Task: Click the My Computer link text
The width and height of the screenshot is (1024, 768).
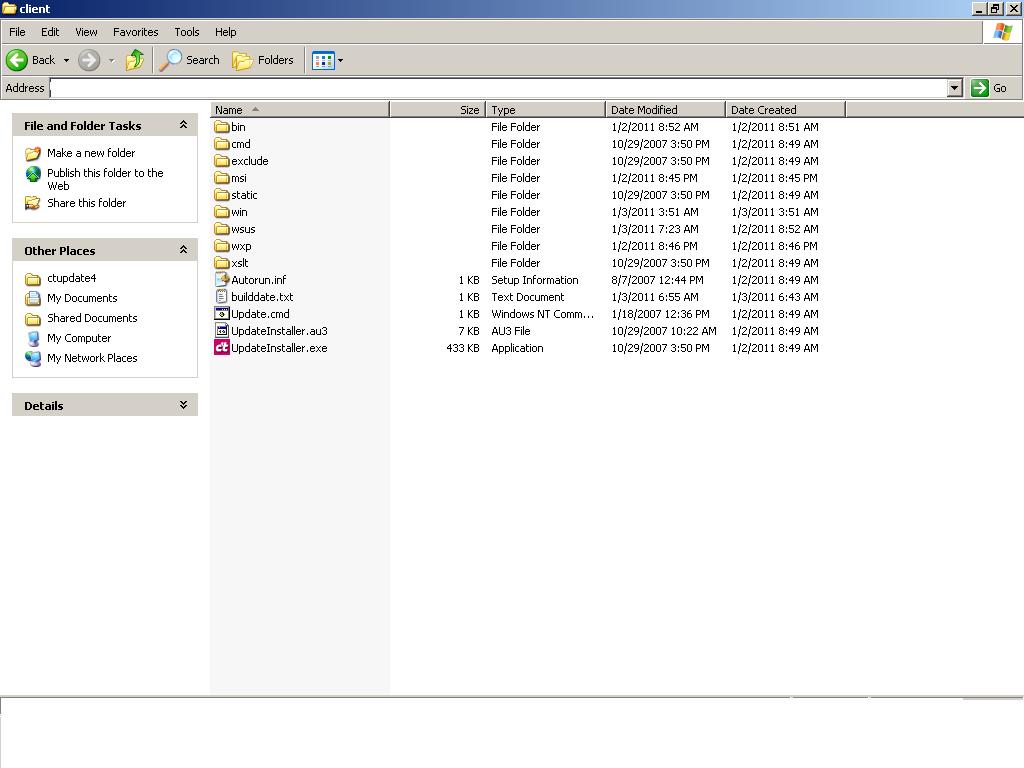Action: tap(79, 338)
